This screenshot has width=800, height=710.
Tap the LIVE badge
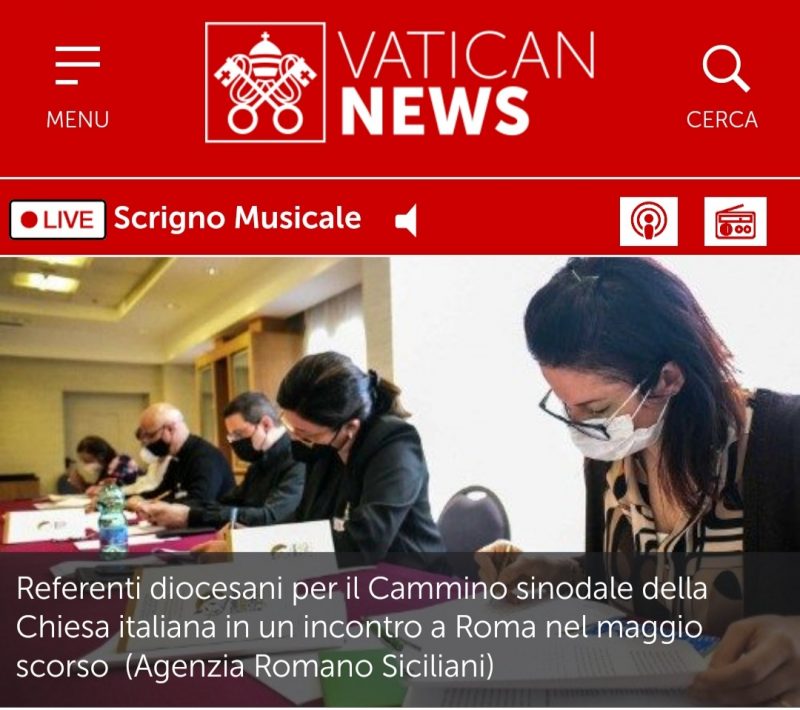tap(58, 220)
